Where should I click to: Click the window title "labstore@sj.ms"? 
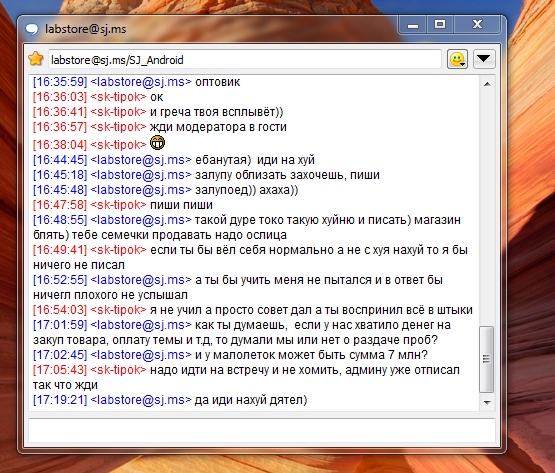[85, 29]
